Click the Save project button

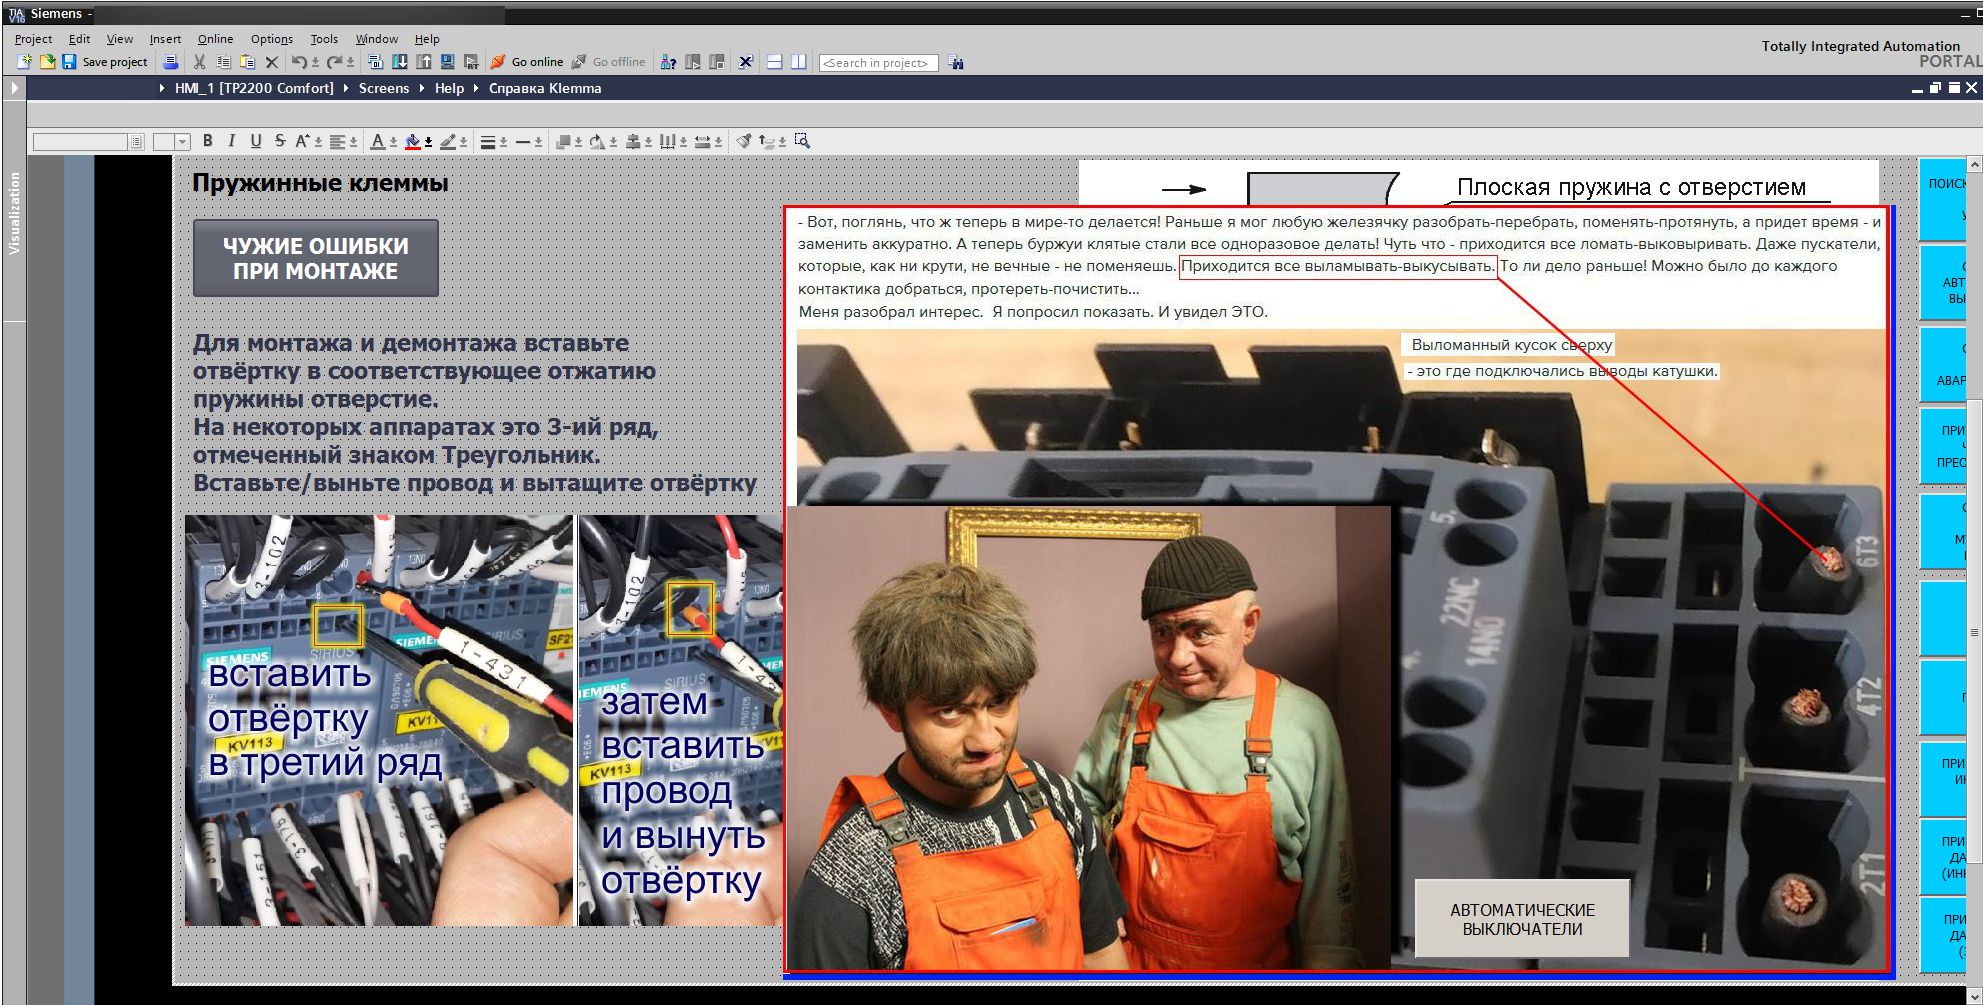pos(105,62)
